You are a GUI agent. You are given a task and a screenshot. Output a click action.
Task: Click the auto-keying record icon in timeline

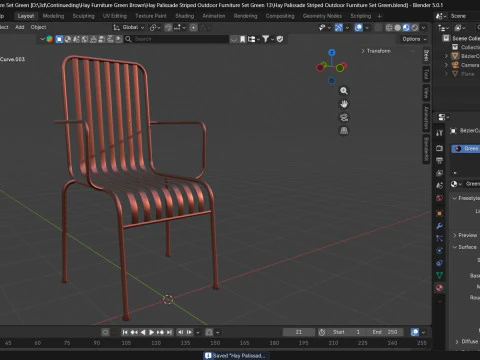coord(105,332)
